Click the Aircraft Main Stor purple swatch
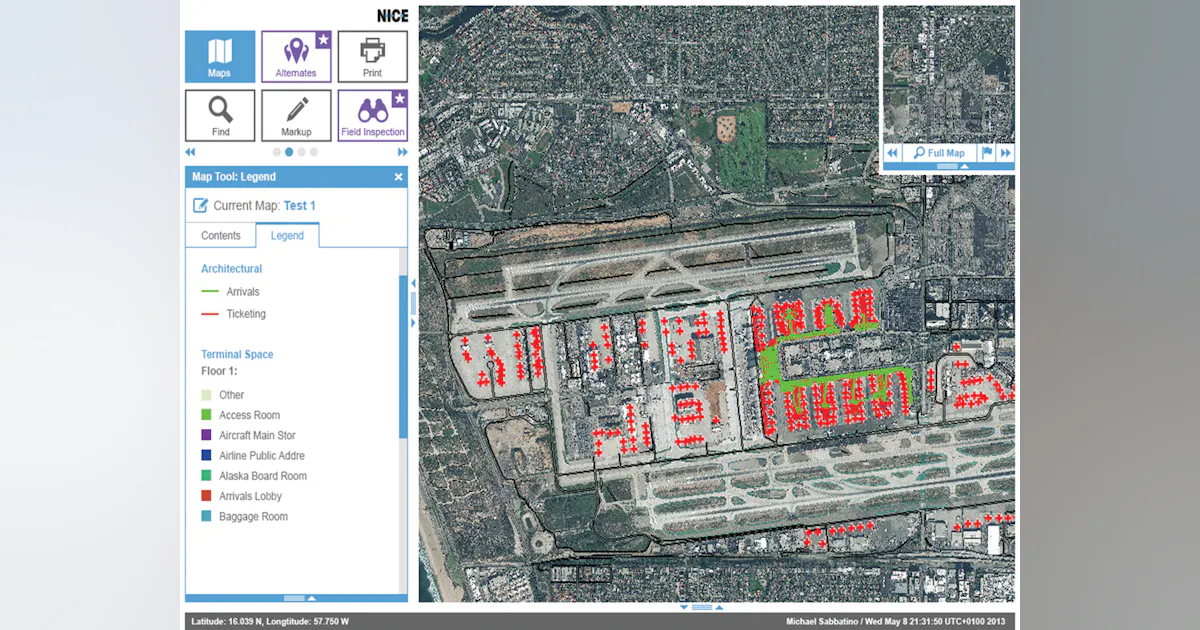The height and width of the screenshot is (630, 1200). [206, 435]
